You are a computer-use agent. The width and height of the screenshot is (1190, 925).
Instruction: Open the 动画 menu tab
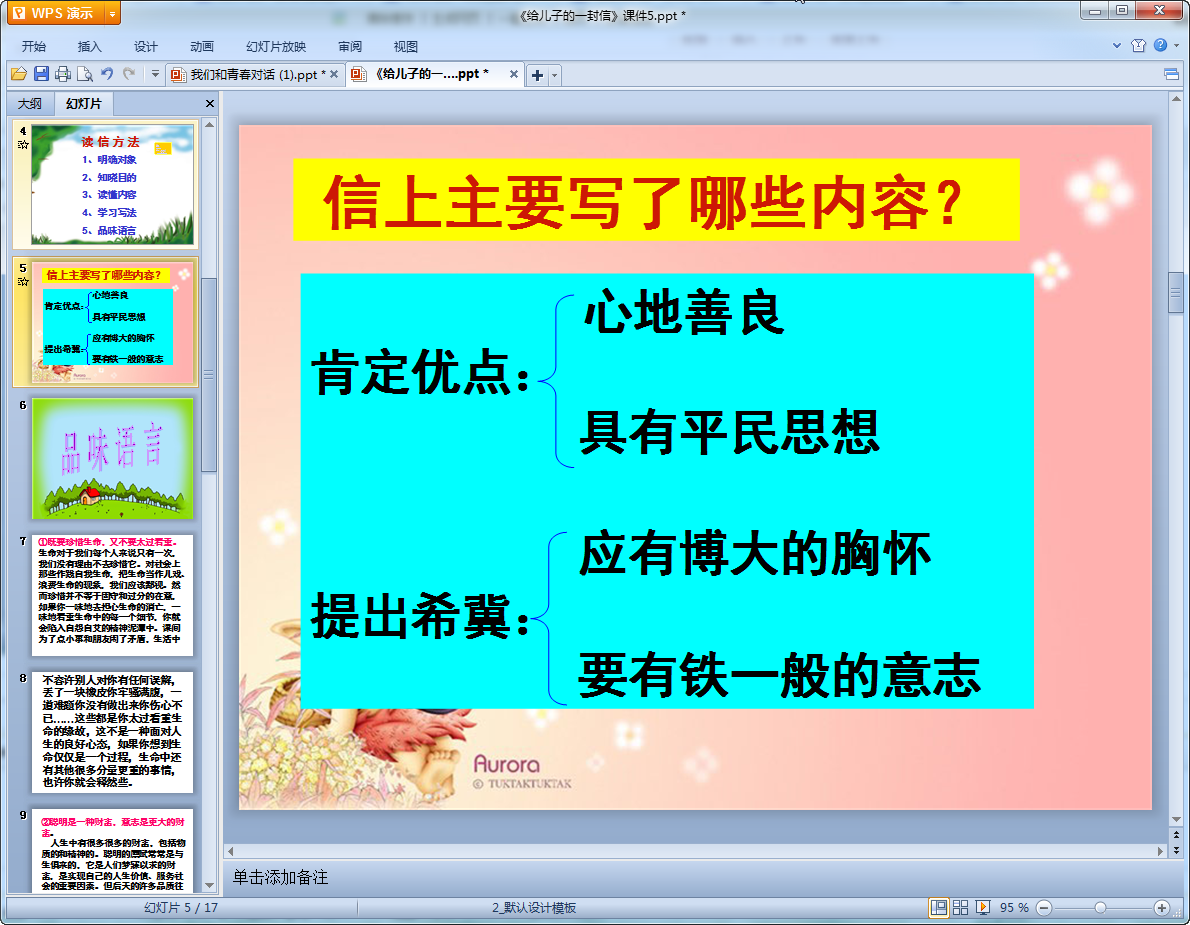coord(202,46)
